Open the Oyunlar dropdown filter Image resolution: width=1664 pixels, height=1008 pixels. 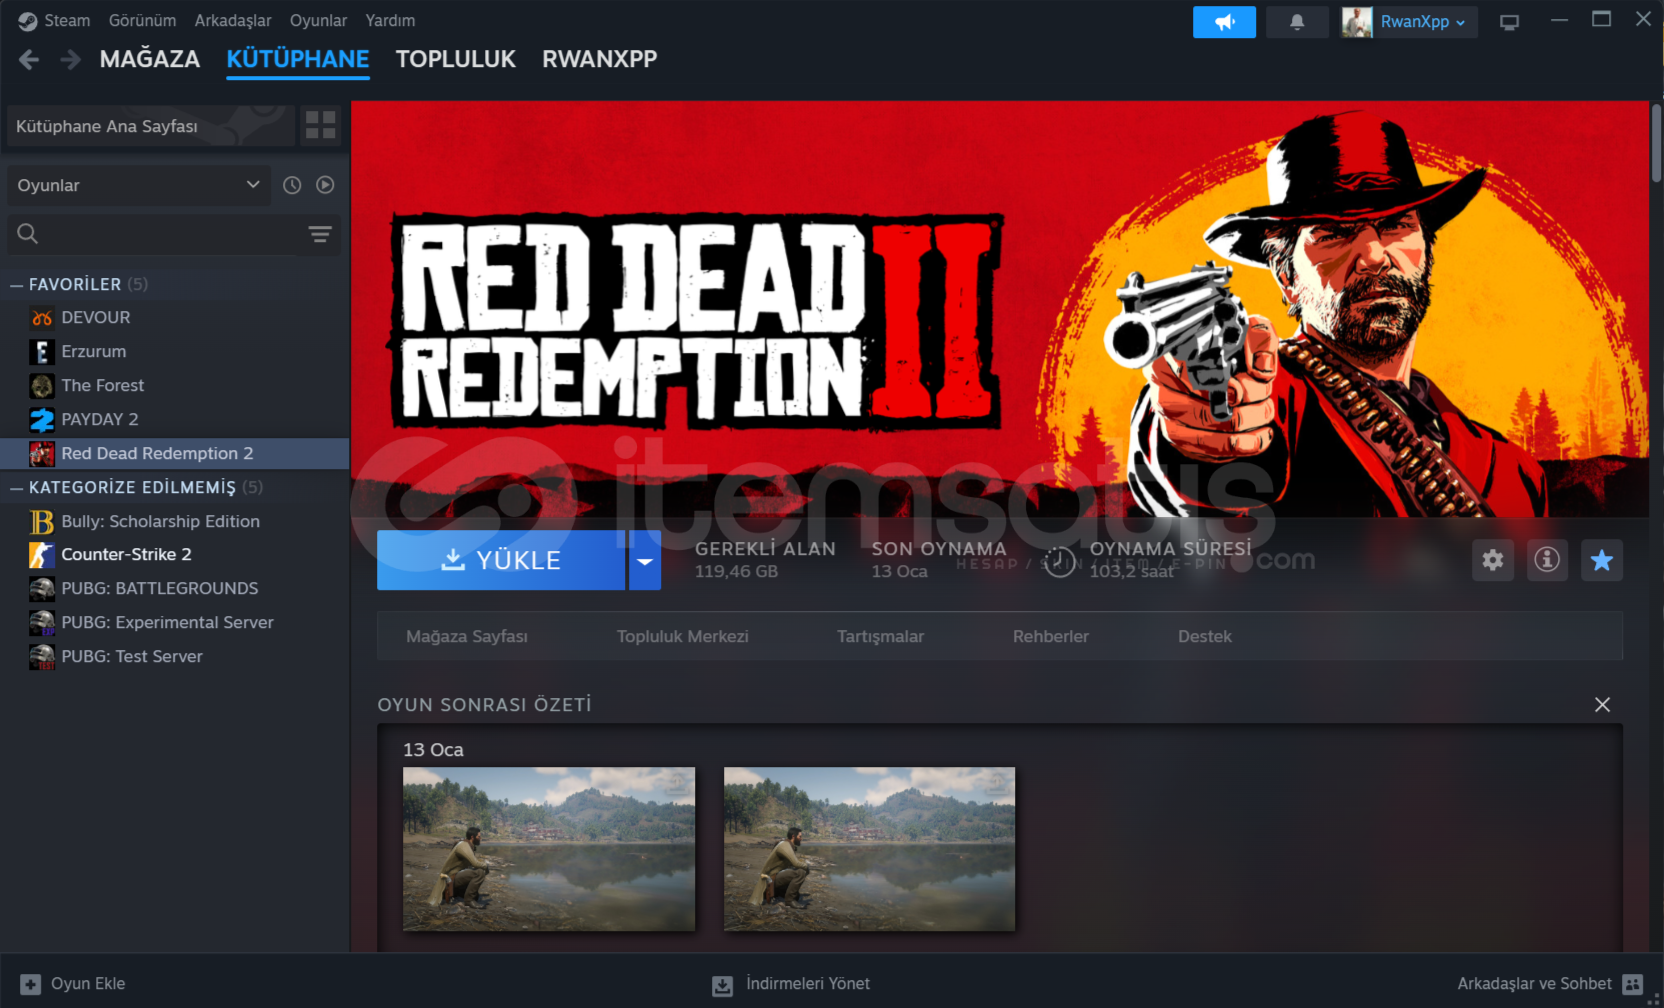(138, 185)
